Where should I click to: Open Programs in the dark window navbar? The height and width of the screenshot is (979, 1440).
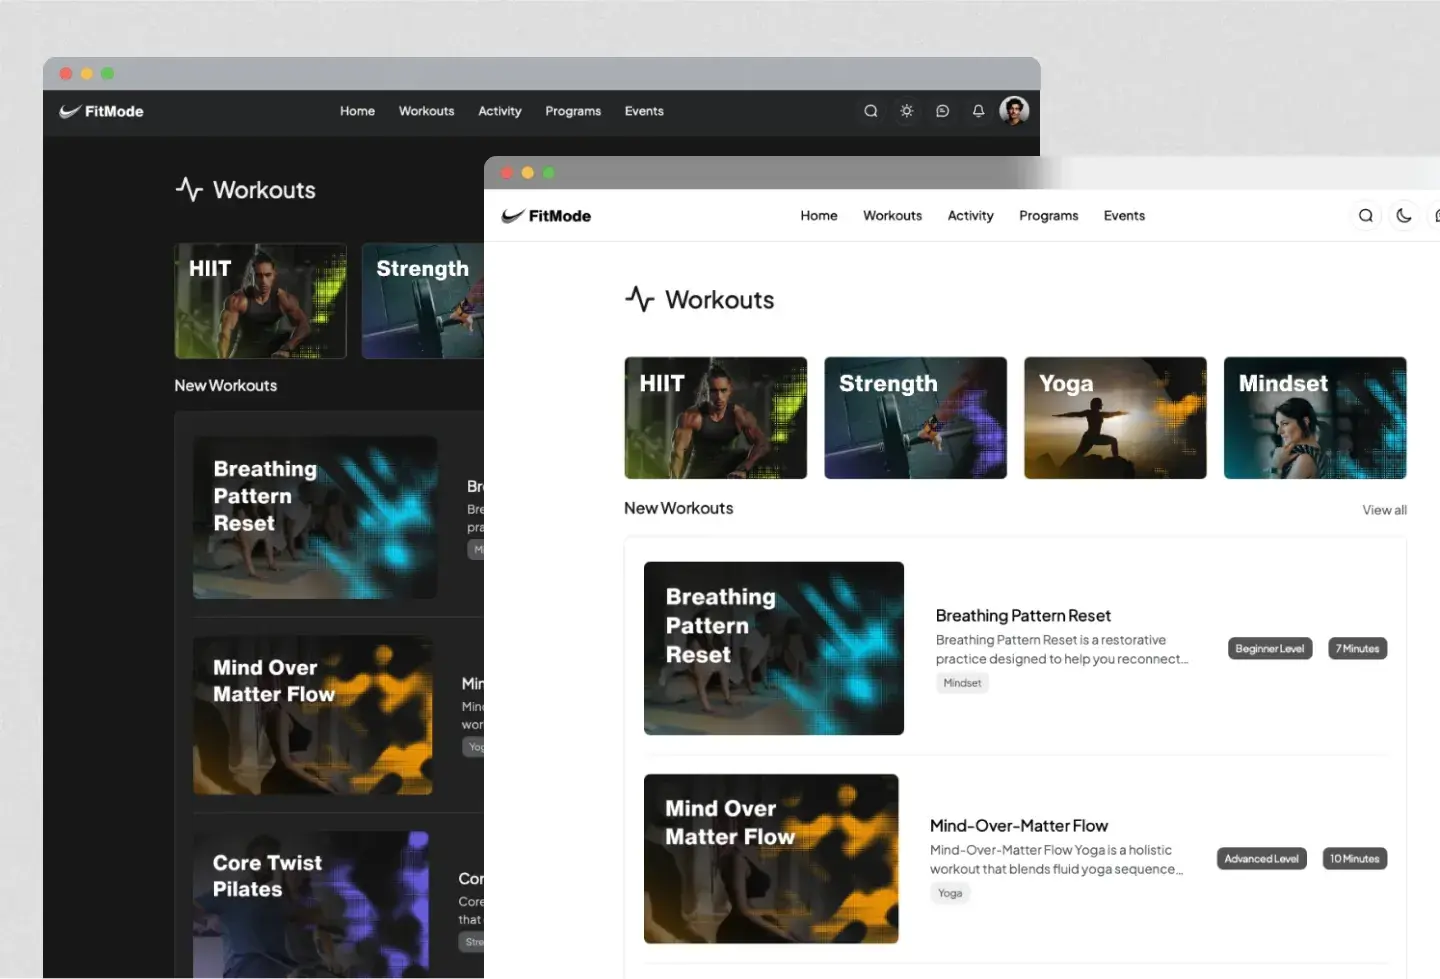(x=573, y=111)
